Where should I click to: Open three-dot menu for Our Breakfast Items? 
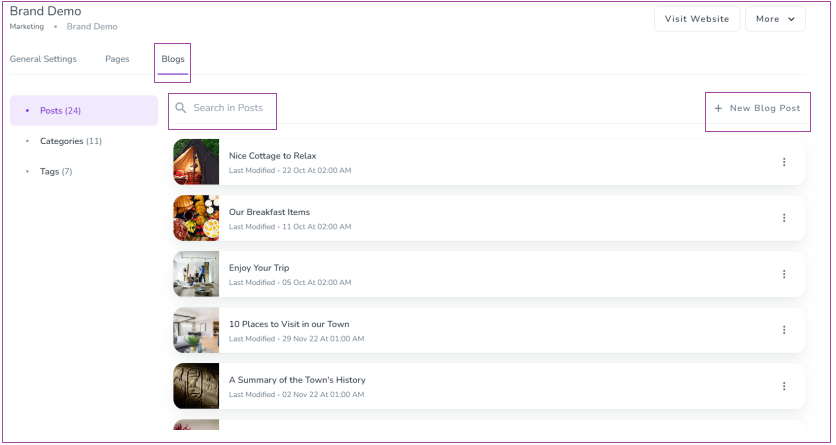[x=784, y=218]
